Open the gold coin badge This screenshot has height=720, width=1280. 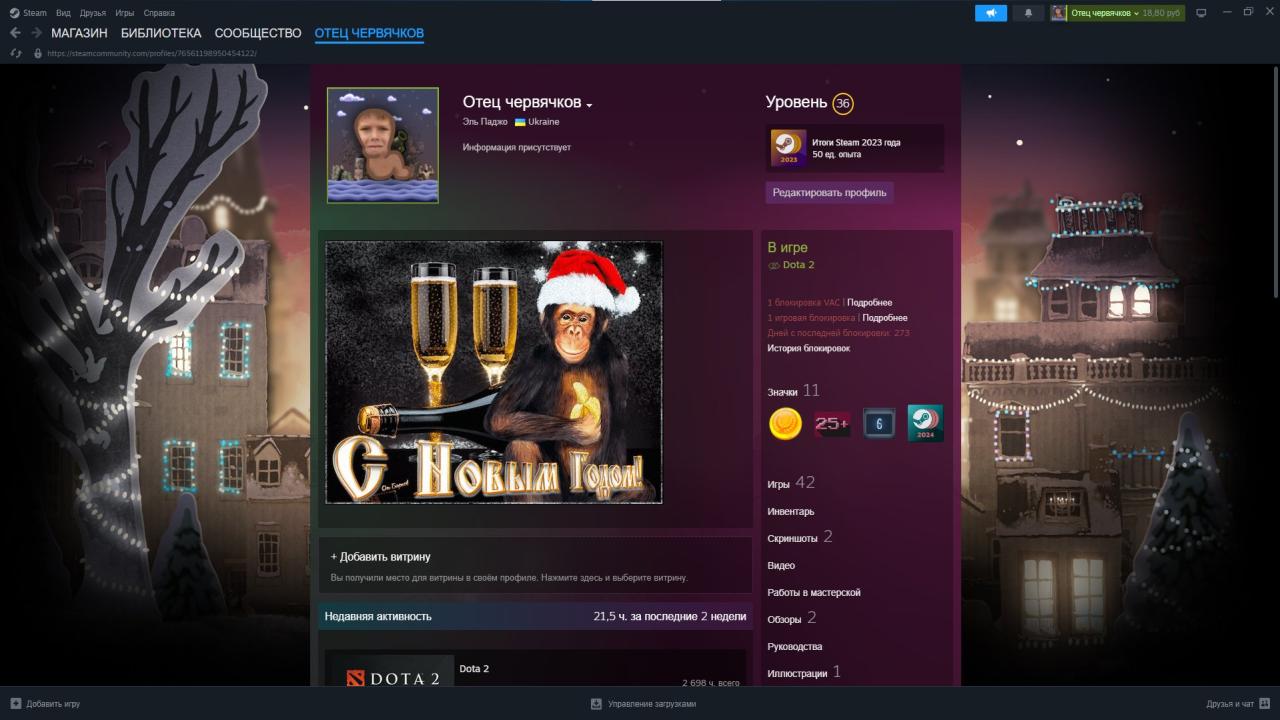pos(785,424)
